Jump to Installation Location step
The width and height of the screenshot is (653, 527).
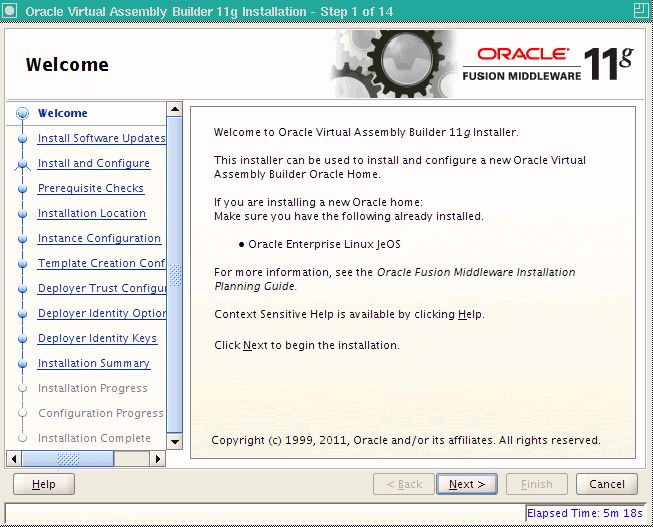coord(92,213)
